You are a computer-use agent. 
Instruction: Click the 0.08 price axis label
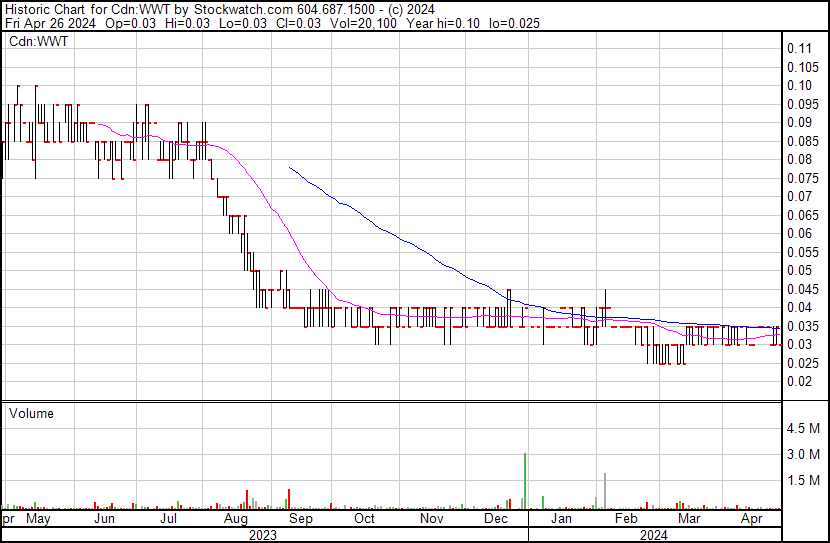click(799, 159)
